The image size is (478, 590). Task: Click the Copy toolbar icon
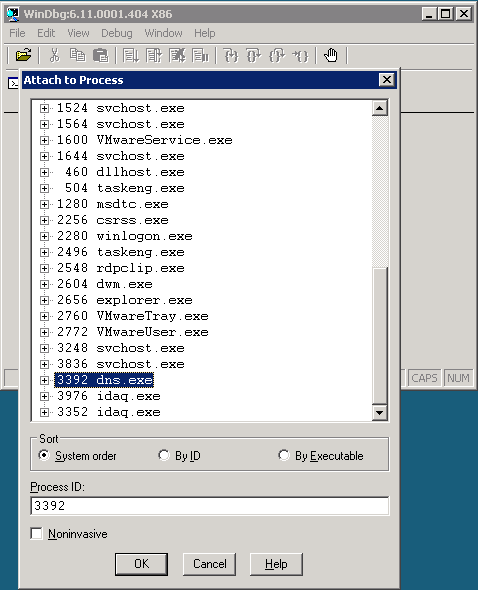tap(78, 55)
